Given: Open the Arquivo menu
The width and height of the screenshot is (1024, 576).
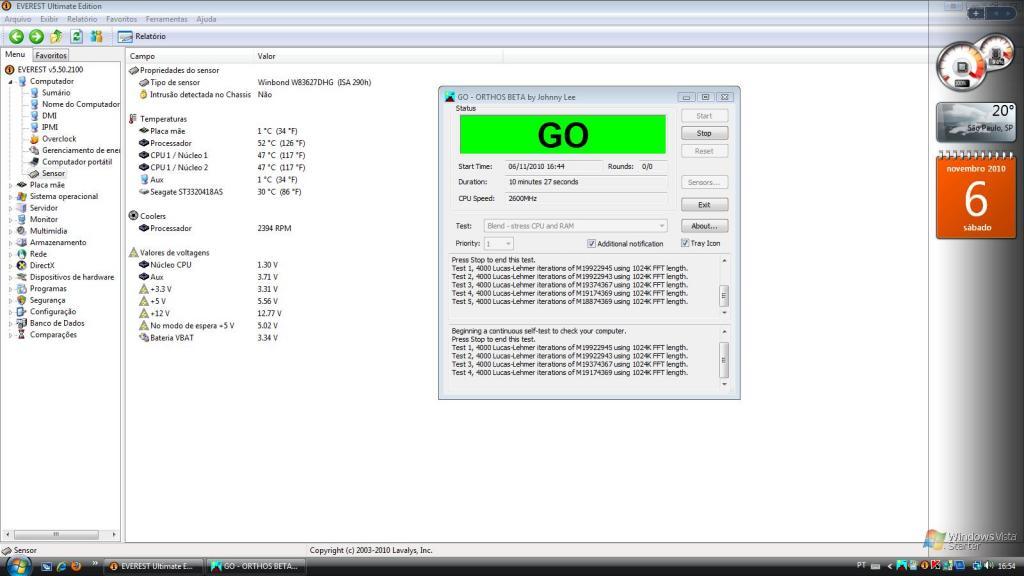Looking at the screenshot, I should click(18, 19).
